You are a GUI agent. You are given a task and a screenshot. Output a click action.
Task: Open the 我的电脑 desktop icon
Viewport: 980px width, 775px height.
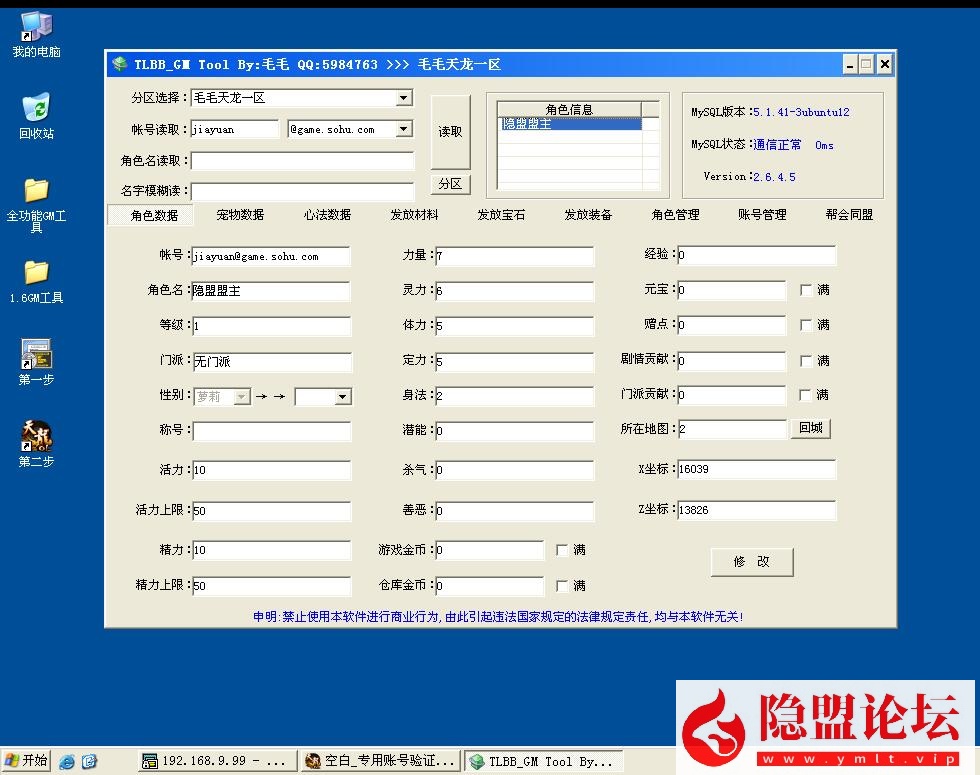(x=36, y=34)
